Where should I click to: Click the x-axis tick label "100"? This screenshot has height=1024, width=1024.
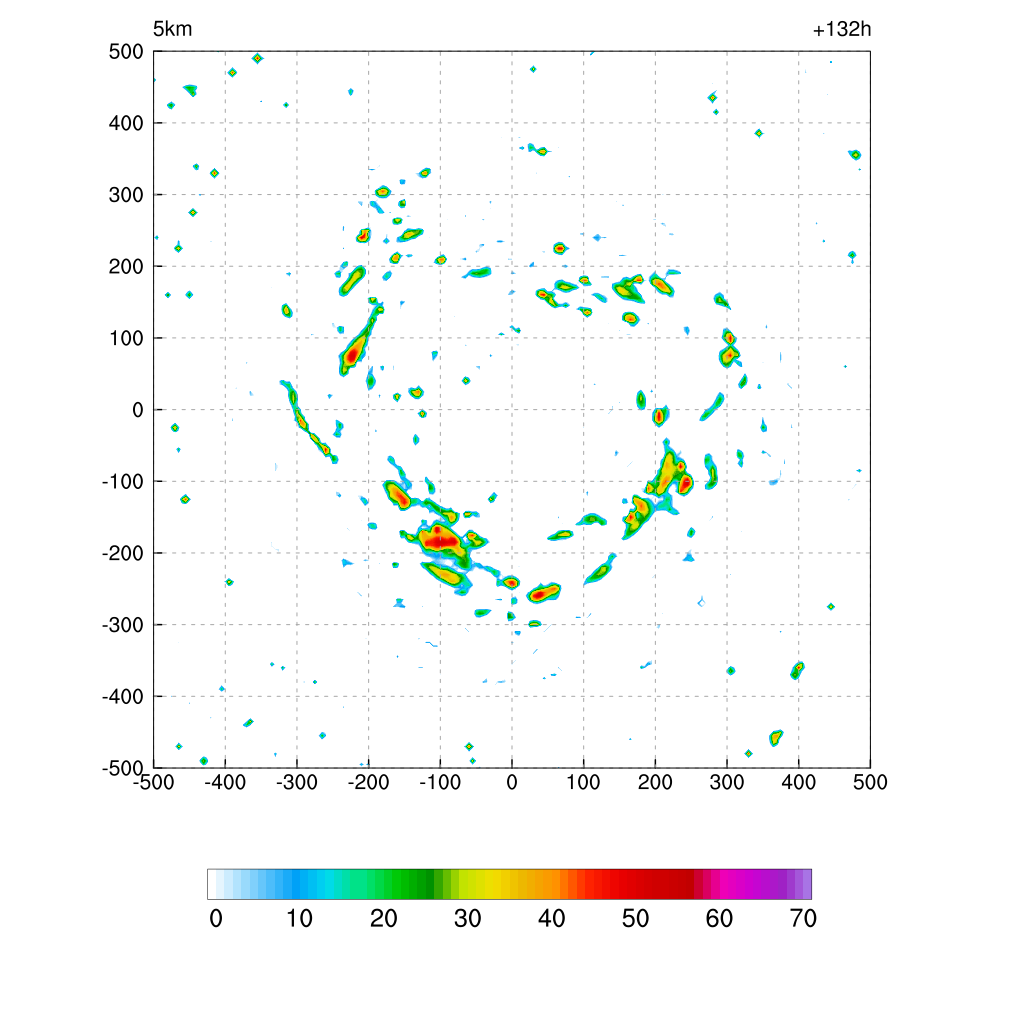(x=583, y=782)
